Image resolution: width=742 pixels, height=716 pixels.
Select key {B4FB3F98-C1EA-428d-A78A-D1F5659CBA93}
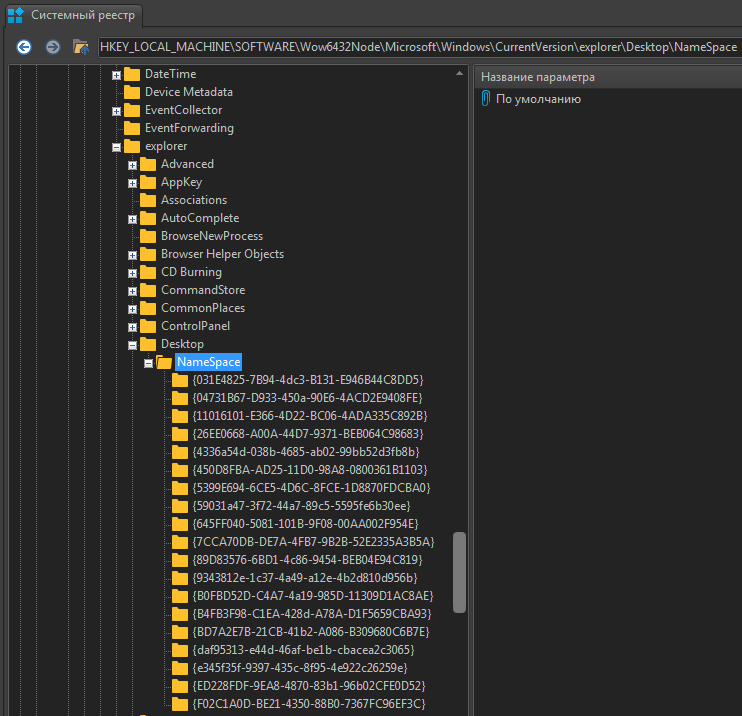[x=312, y=613]
